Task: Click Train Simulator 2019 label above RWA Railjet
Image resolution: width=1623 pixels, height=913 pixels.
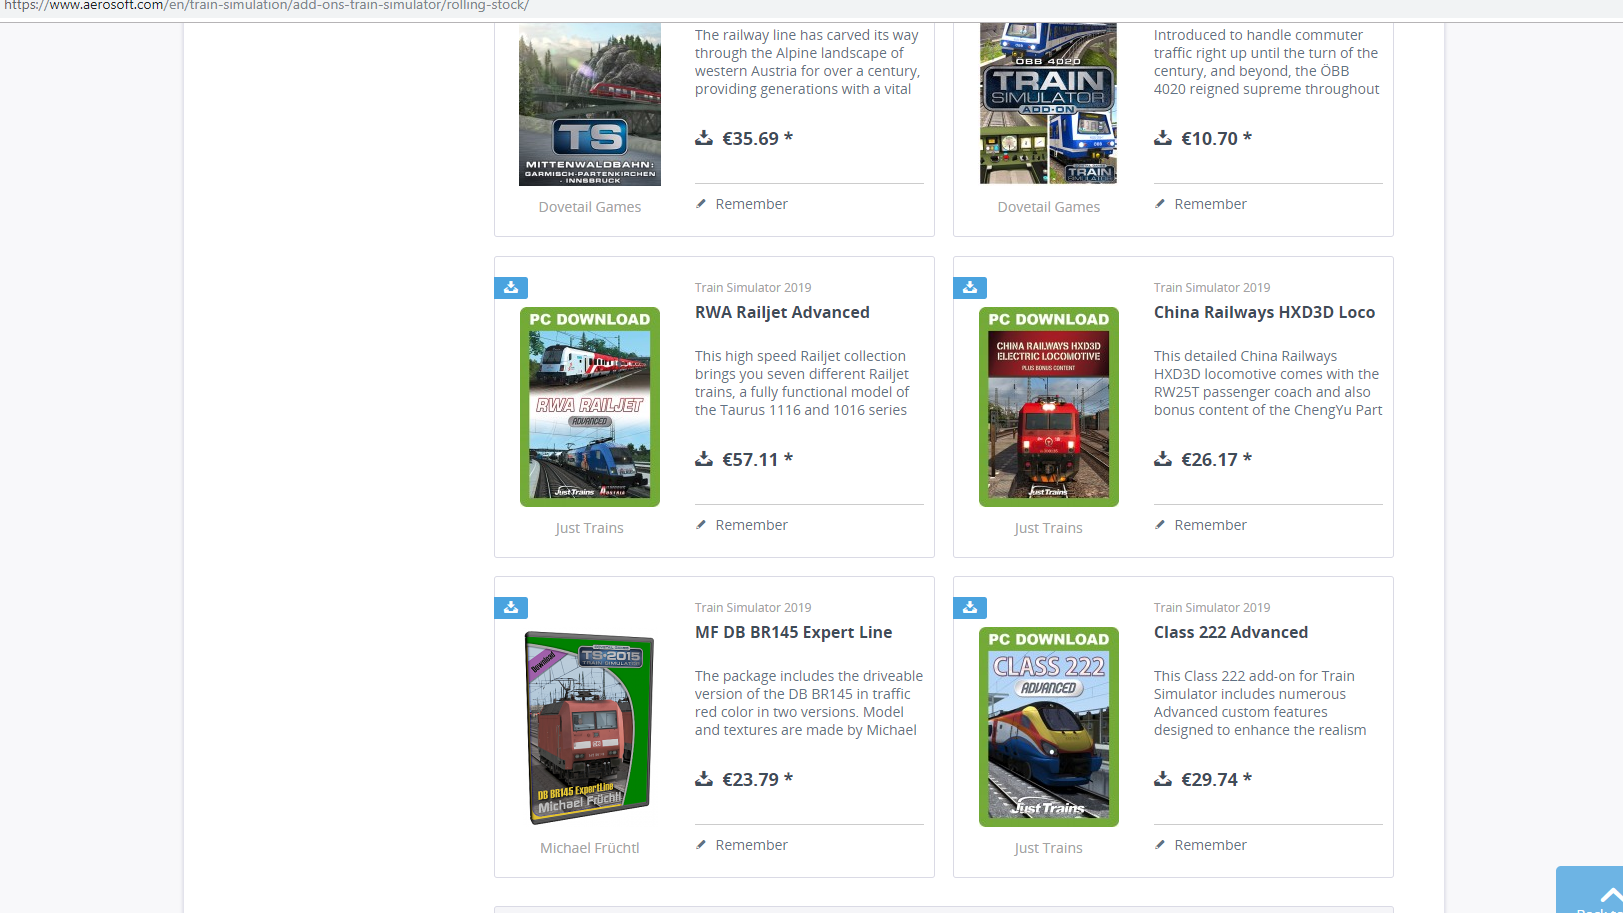Action: pos(753,287)
